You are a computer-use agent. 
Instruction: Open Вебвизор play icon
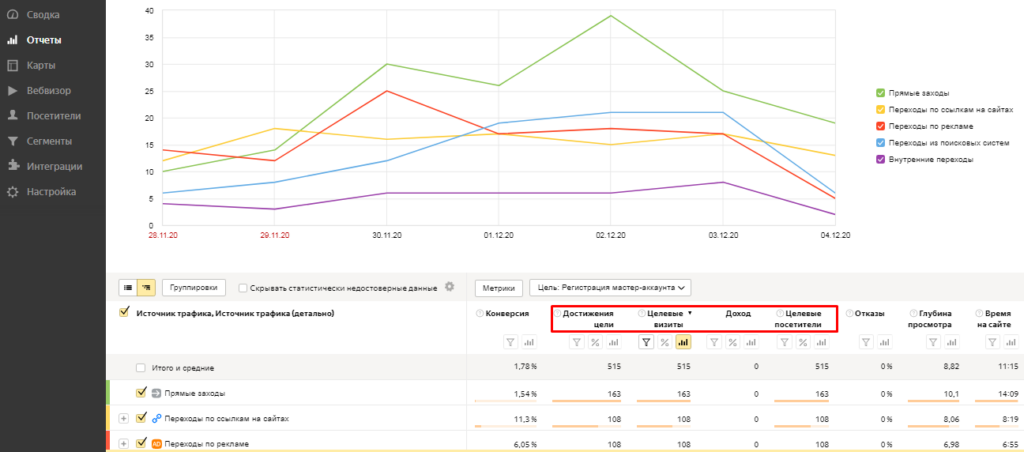tap(12, 91)
